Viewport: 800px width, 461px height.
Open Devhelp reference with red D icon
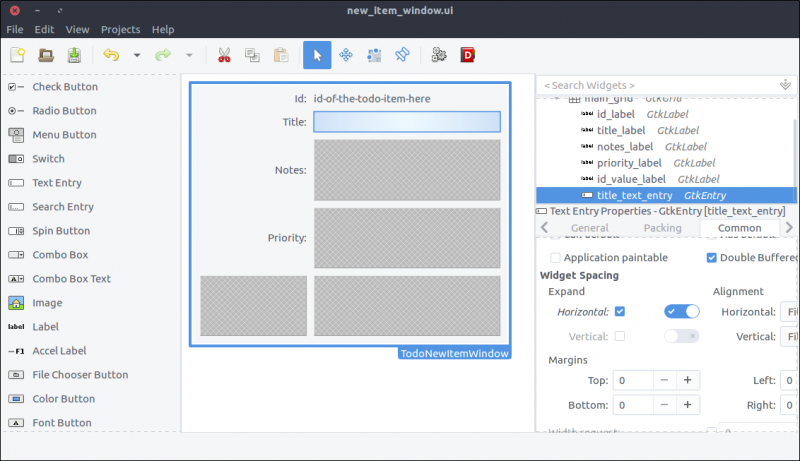(x=467, y=56)
